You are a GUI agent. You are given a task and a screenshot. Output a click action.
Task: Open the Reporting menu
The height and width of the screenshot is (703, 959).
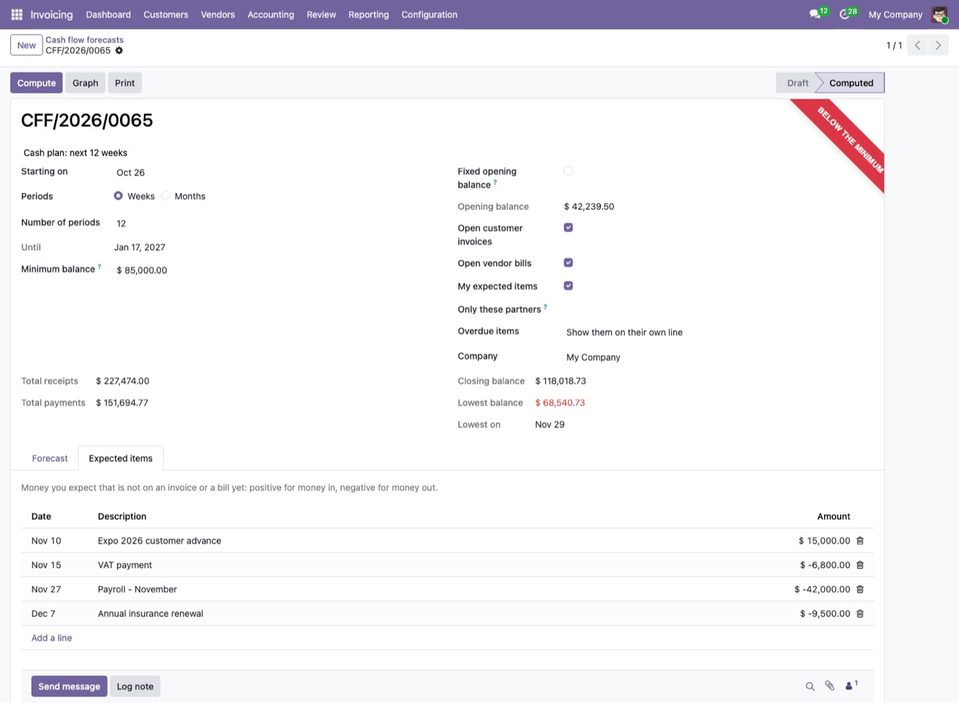pos(368,15)
